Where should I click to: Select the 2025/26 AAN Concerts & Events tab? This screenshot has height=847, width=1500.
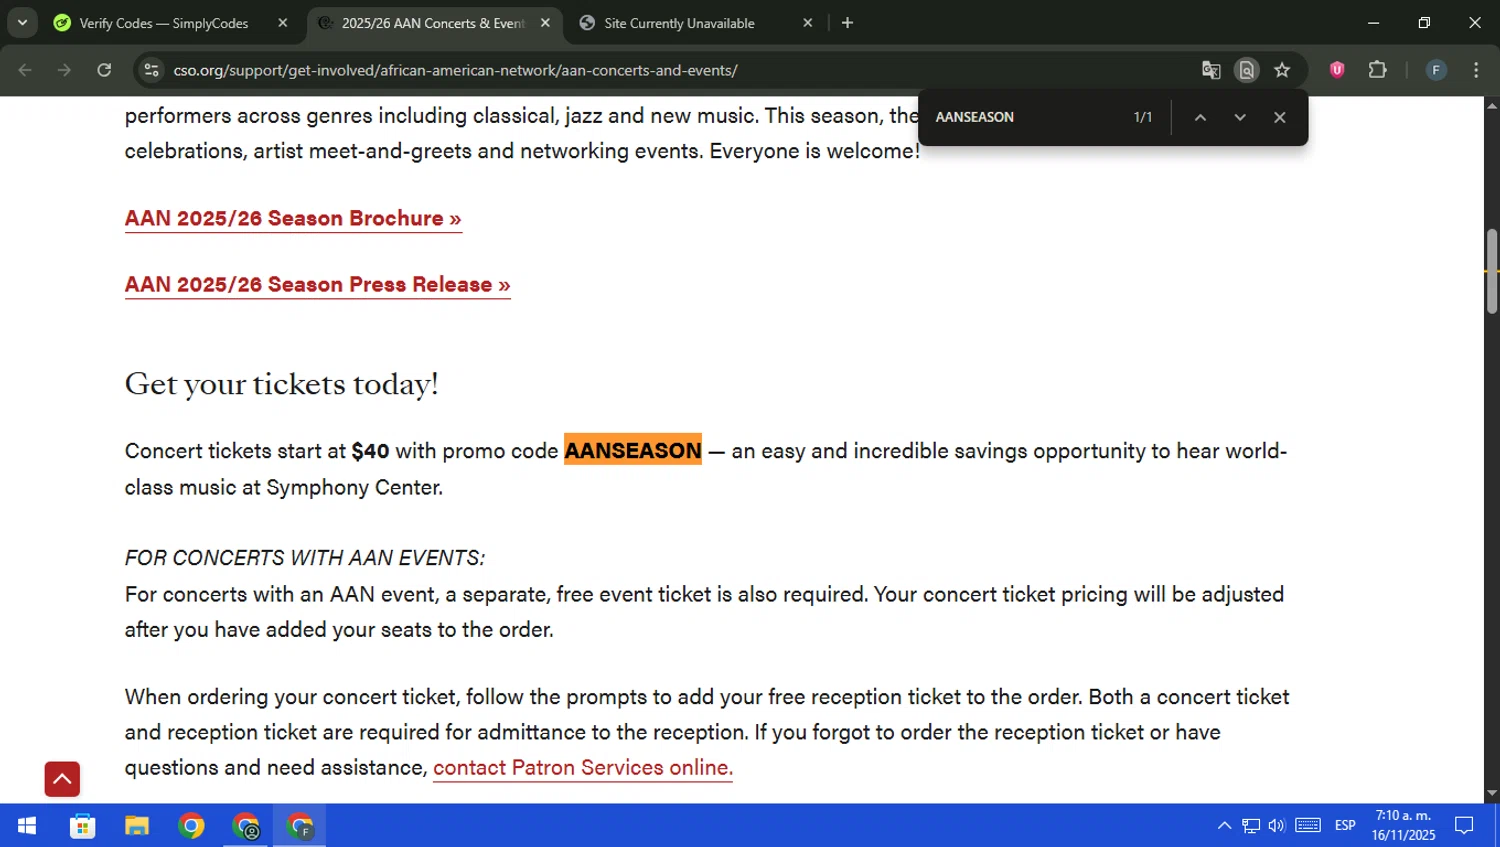[x=433, y=23]
